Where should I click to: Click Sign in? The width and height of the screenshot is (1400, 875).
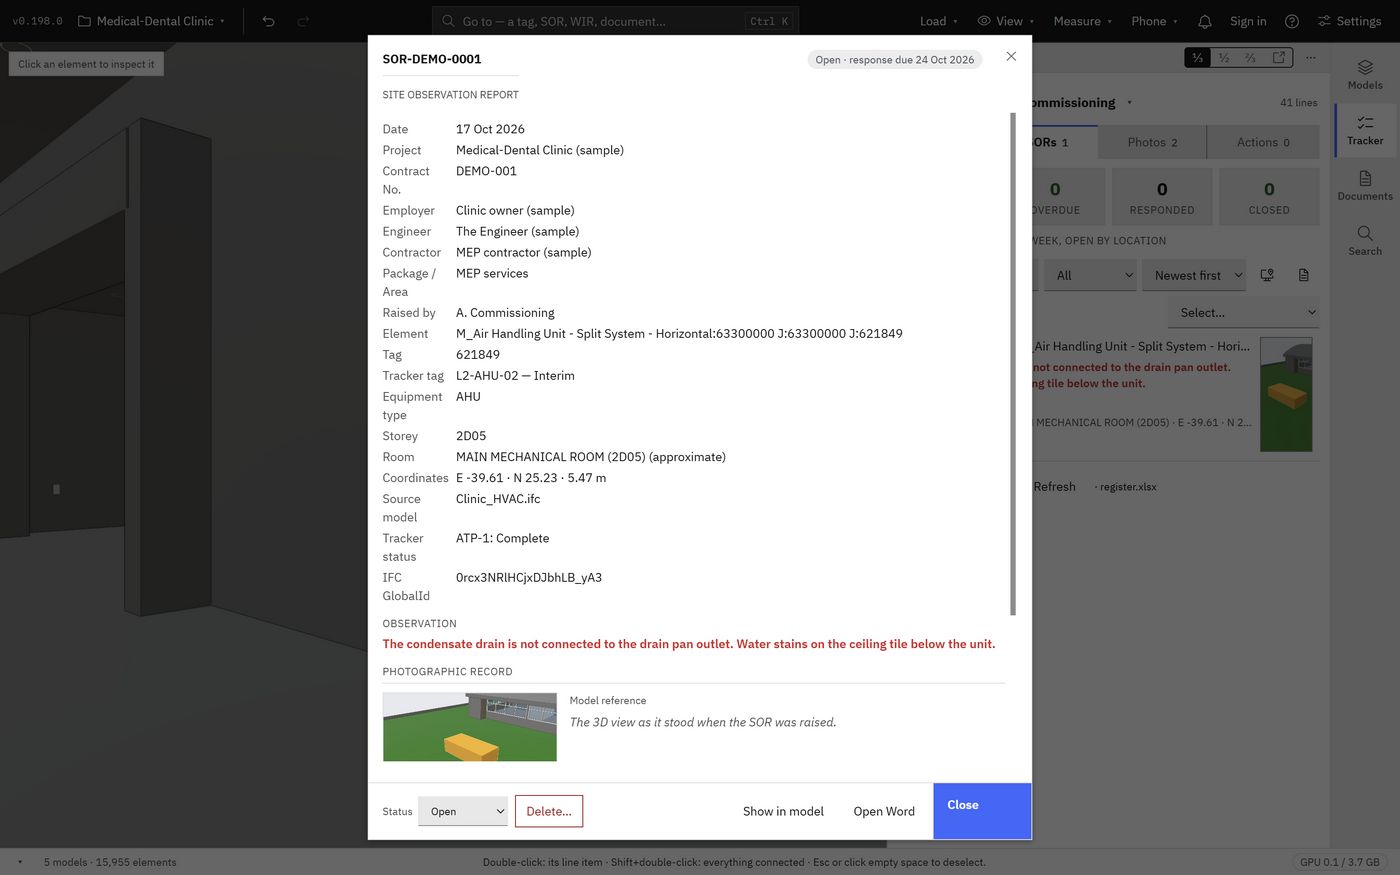[x=1248, y=21]
